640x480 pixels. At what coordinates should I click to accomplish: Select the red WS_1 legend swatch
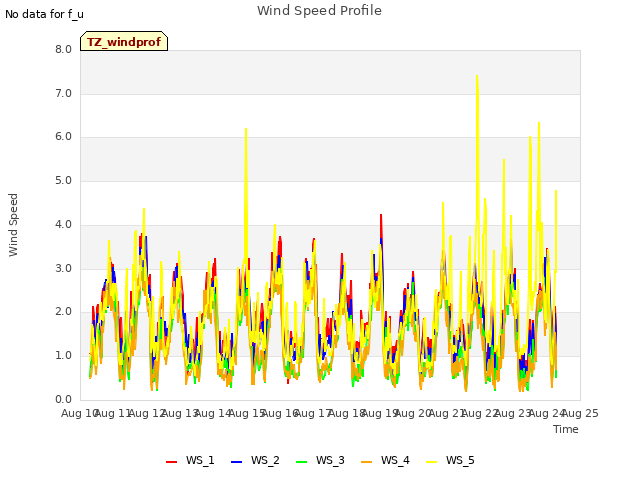click(x=171, y=462)
